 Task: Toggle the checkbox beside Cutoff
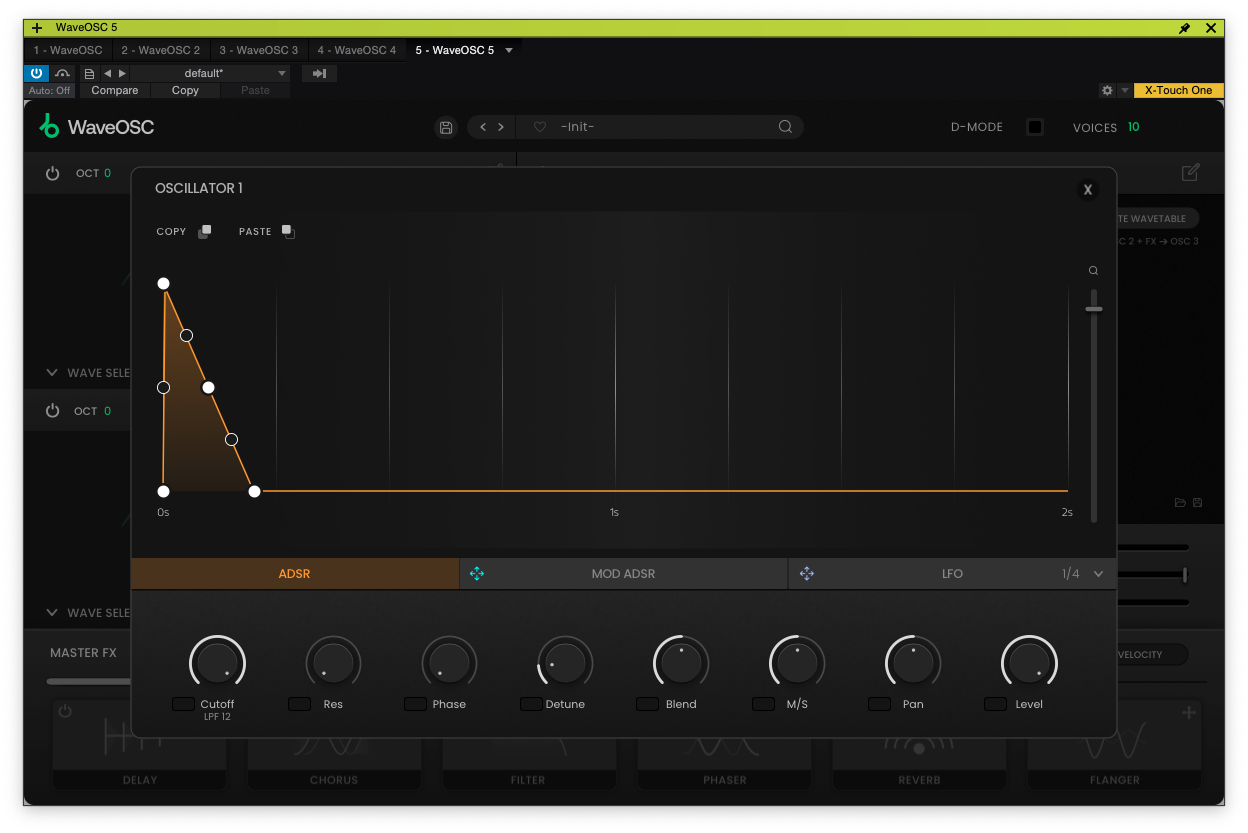pyautogui.click(x=183, y=704)
